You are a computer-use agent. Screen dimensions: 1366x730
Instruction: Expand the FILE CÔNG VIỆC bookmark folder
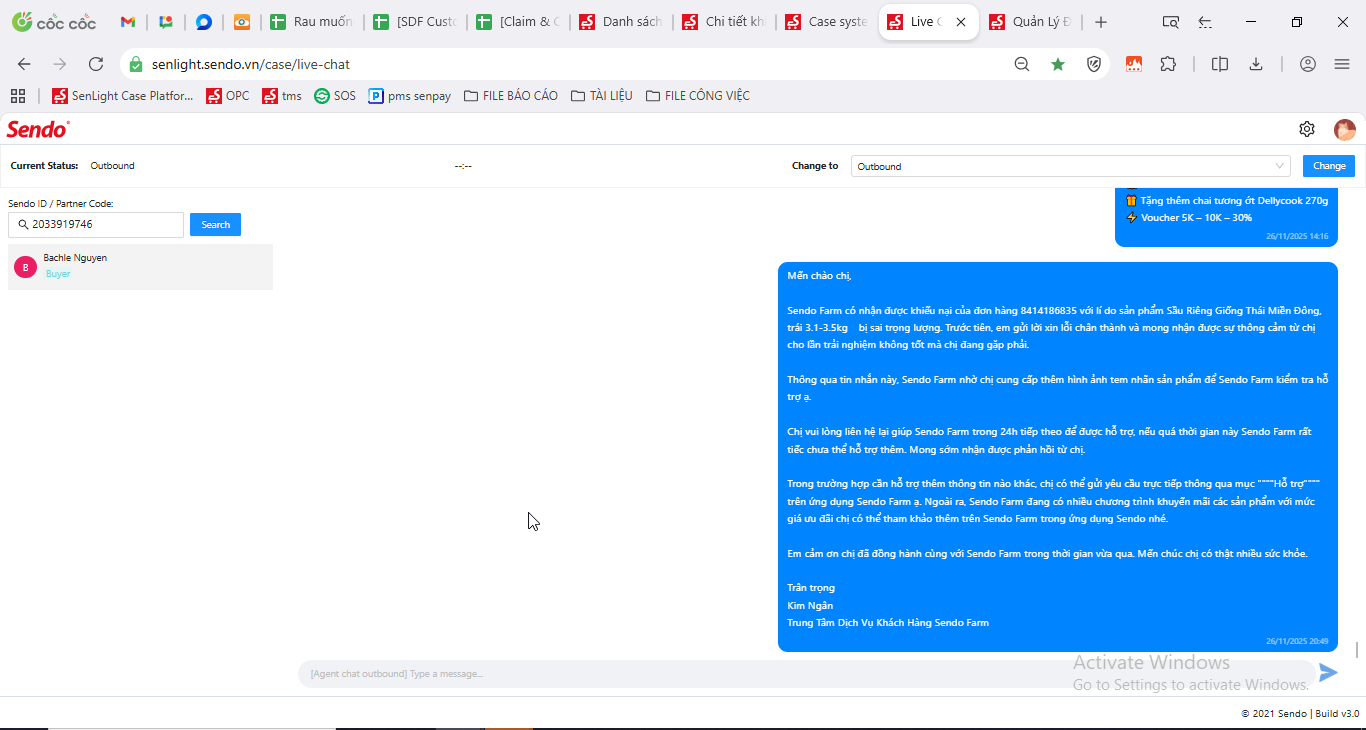(x=698, y=96)
